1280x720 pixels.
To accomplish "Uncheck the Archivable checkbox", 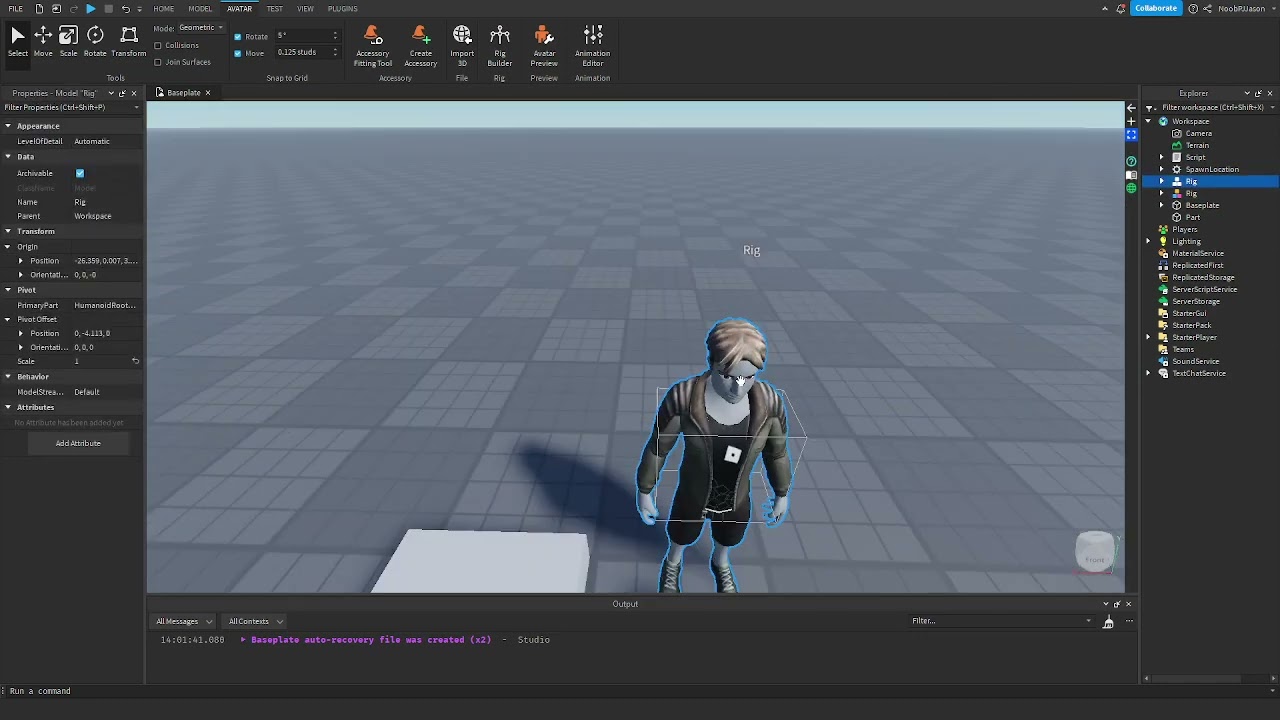I will click(80, 173).
